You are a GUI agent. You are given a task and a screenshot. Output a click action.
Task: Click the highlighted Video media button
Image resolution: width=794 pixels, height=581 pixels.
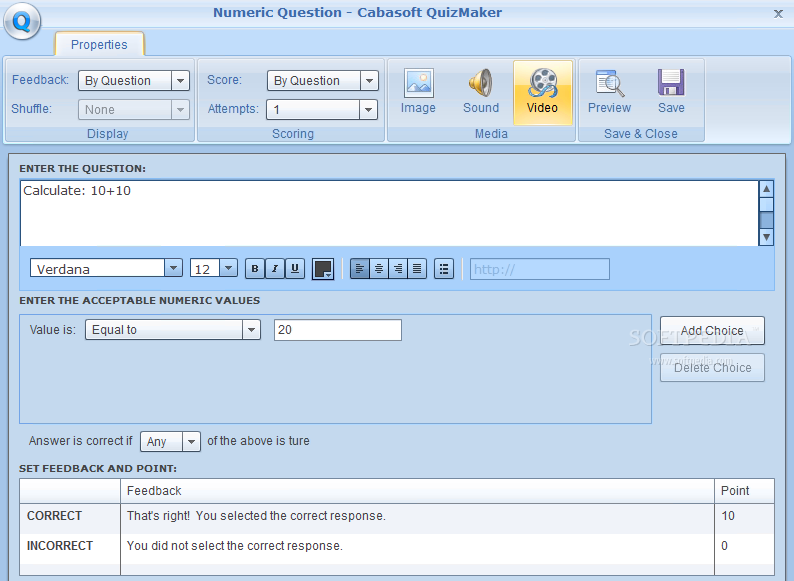click(542, 92)
